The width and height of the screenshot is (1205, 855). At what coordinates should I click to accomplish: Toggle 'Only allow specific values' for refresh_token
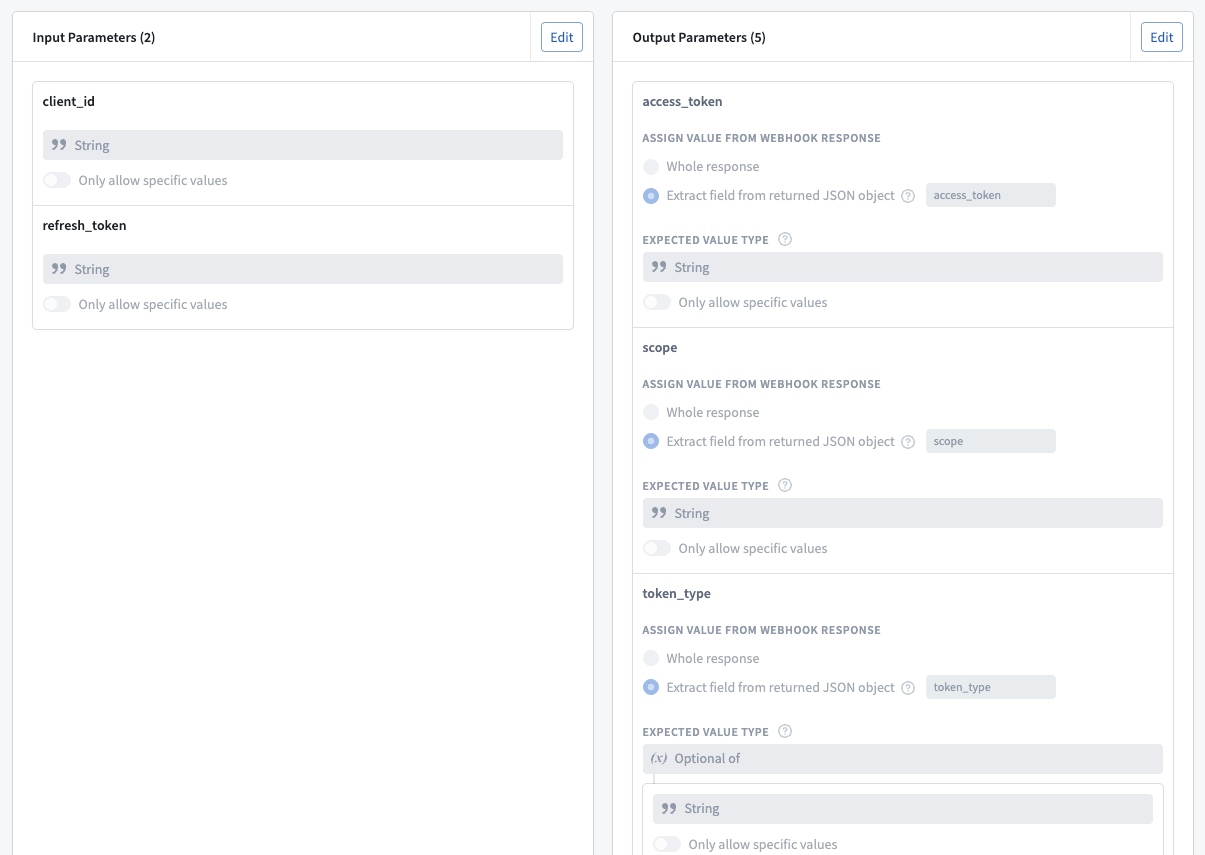click(x=57, y=304)
